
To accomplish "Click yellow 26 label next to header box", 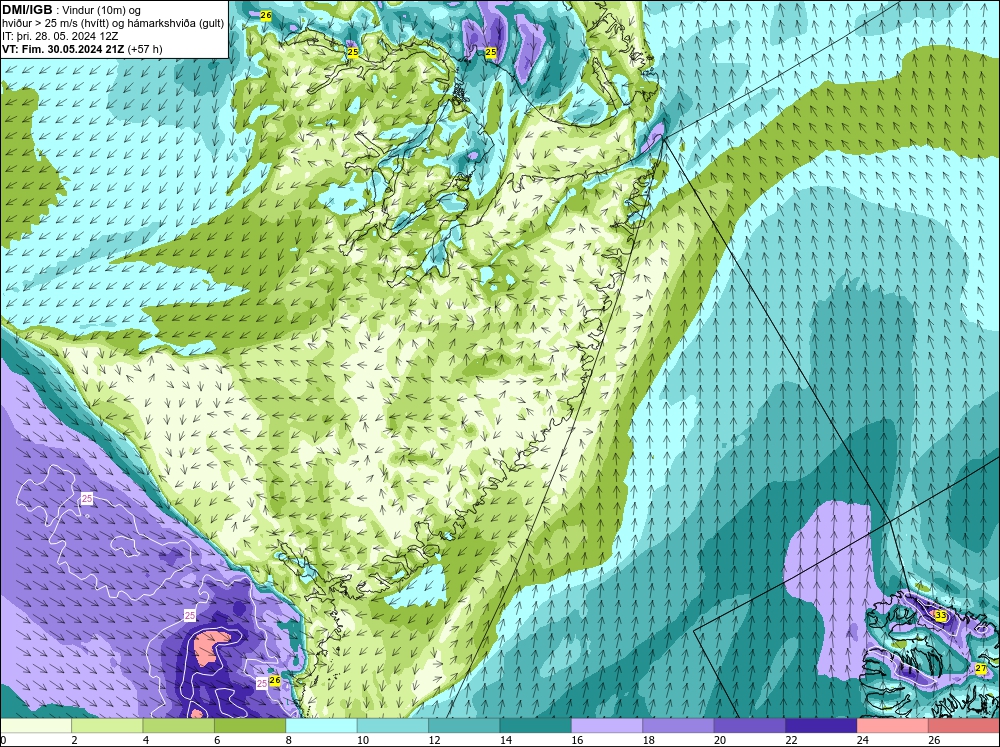I will [x=266, y=15].
